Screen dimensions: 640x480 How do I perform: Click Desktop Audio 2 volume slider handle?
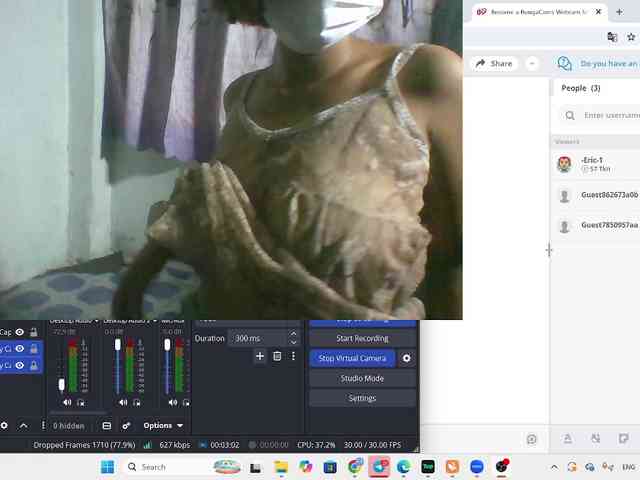click(x=118, y=344)
